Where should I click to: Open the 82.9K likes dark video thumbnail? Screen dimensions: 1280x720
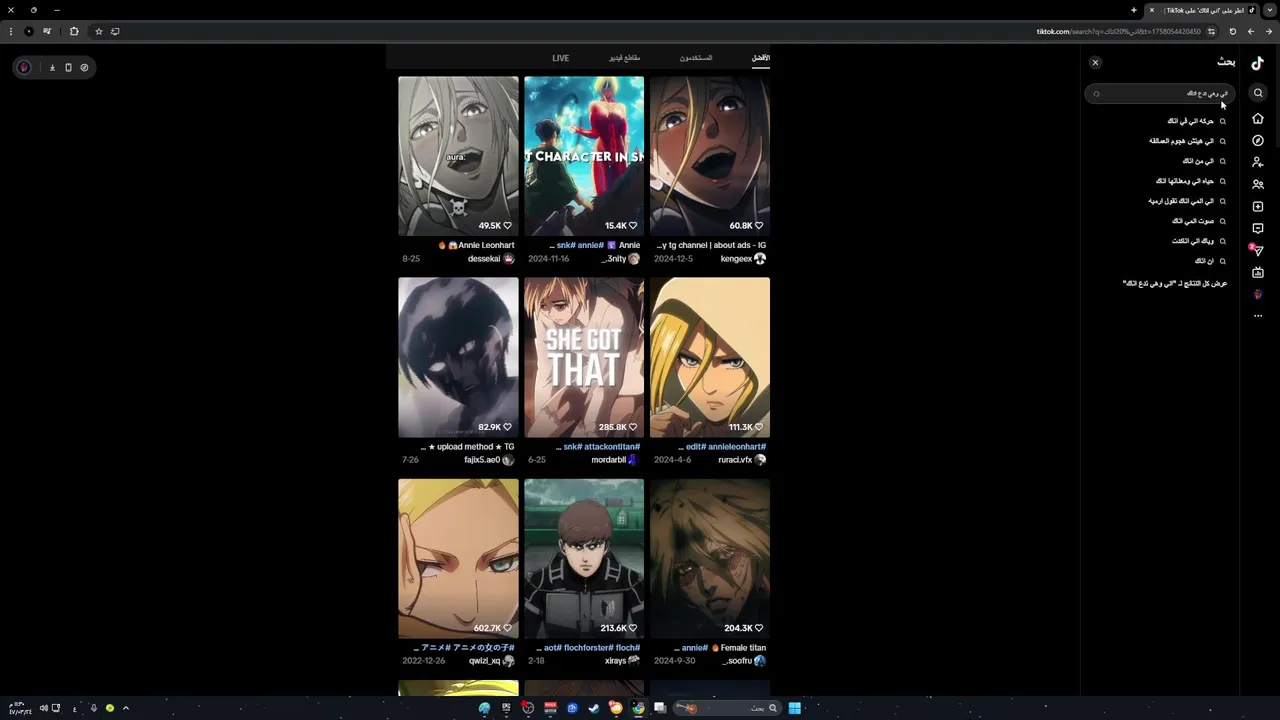[x=458, y=357]
